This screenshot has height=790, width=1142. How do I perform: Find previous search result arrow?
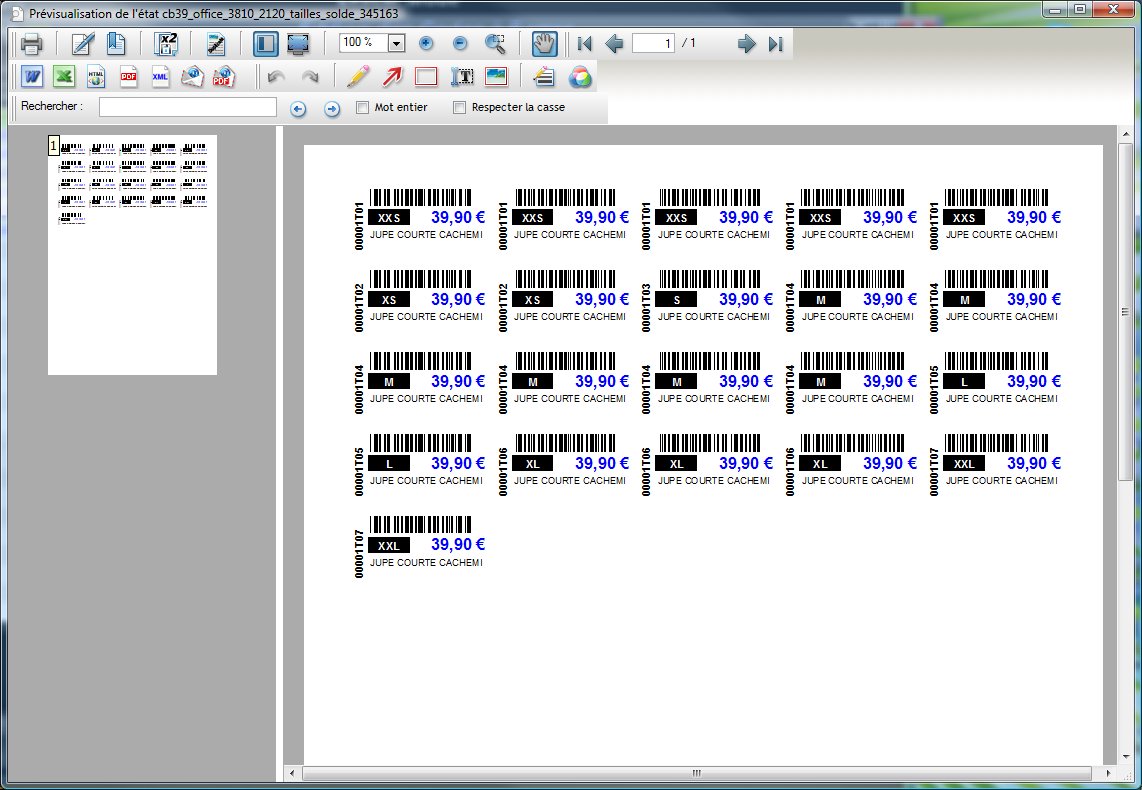[298, 108]
